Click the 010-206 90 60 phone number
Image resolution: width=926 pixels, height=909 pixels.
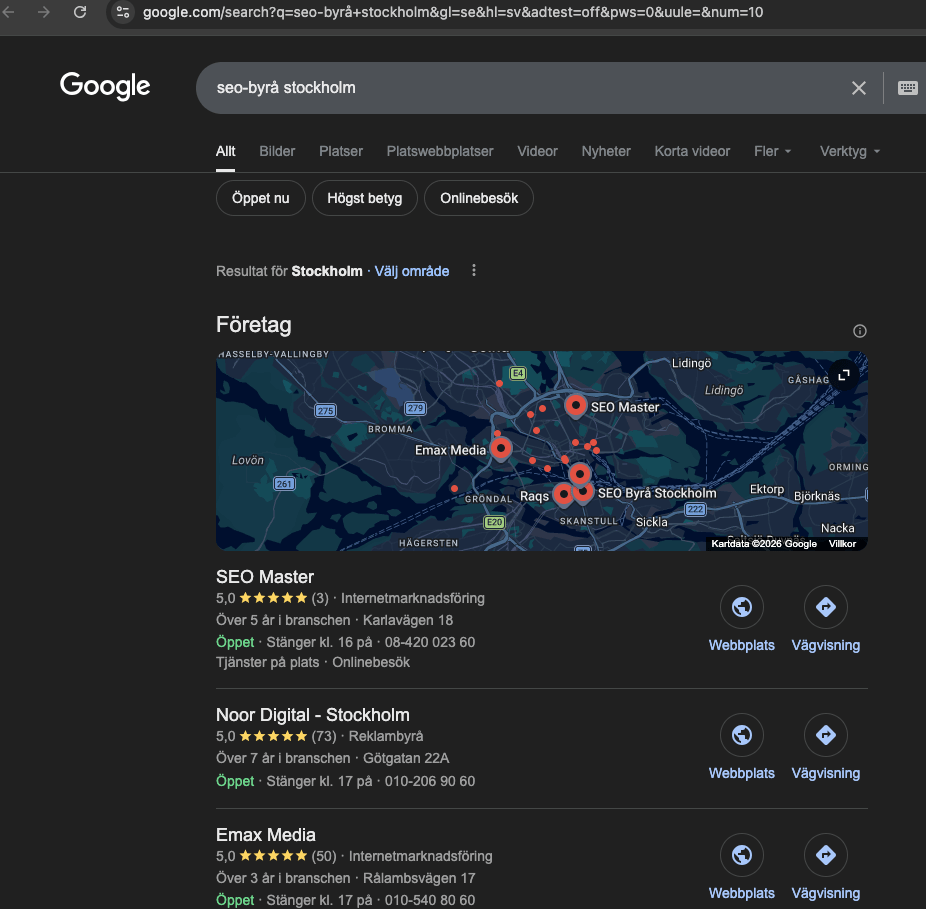pos(430,781)
